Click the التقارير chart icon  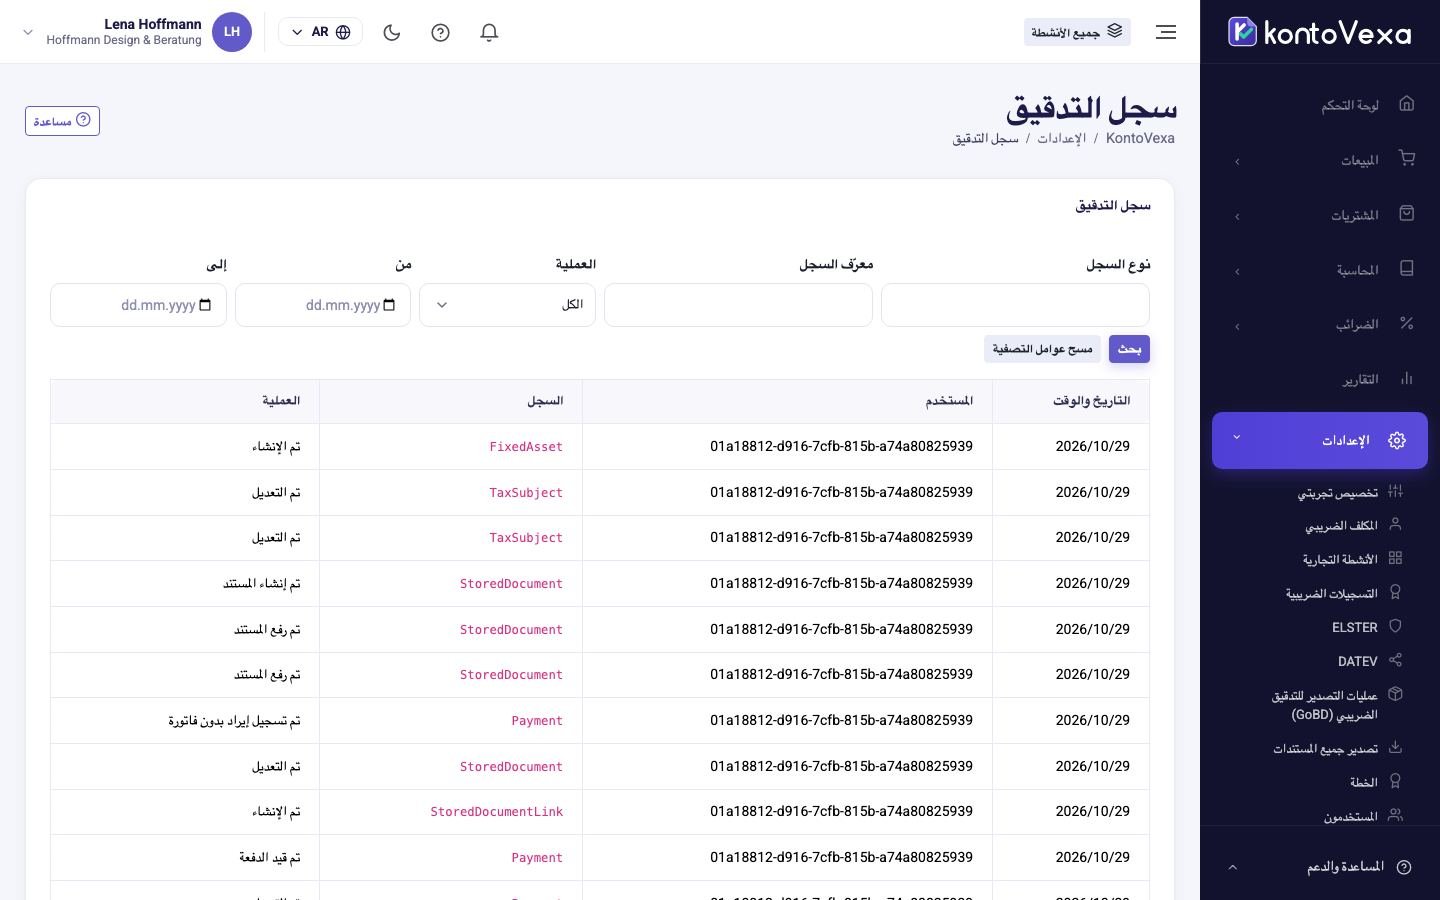click(x=1407, y=379)
